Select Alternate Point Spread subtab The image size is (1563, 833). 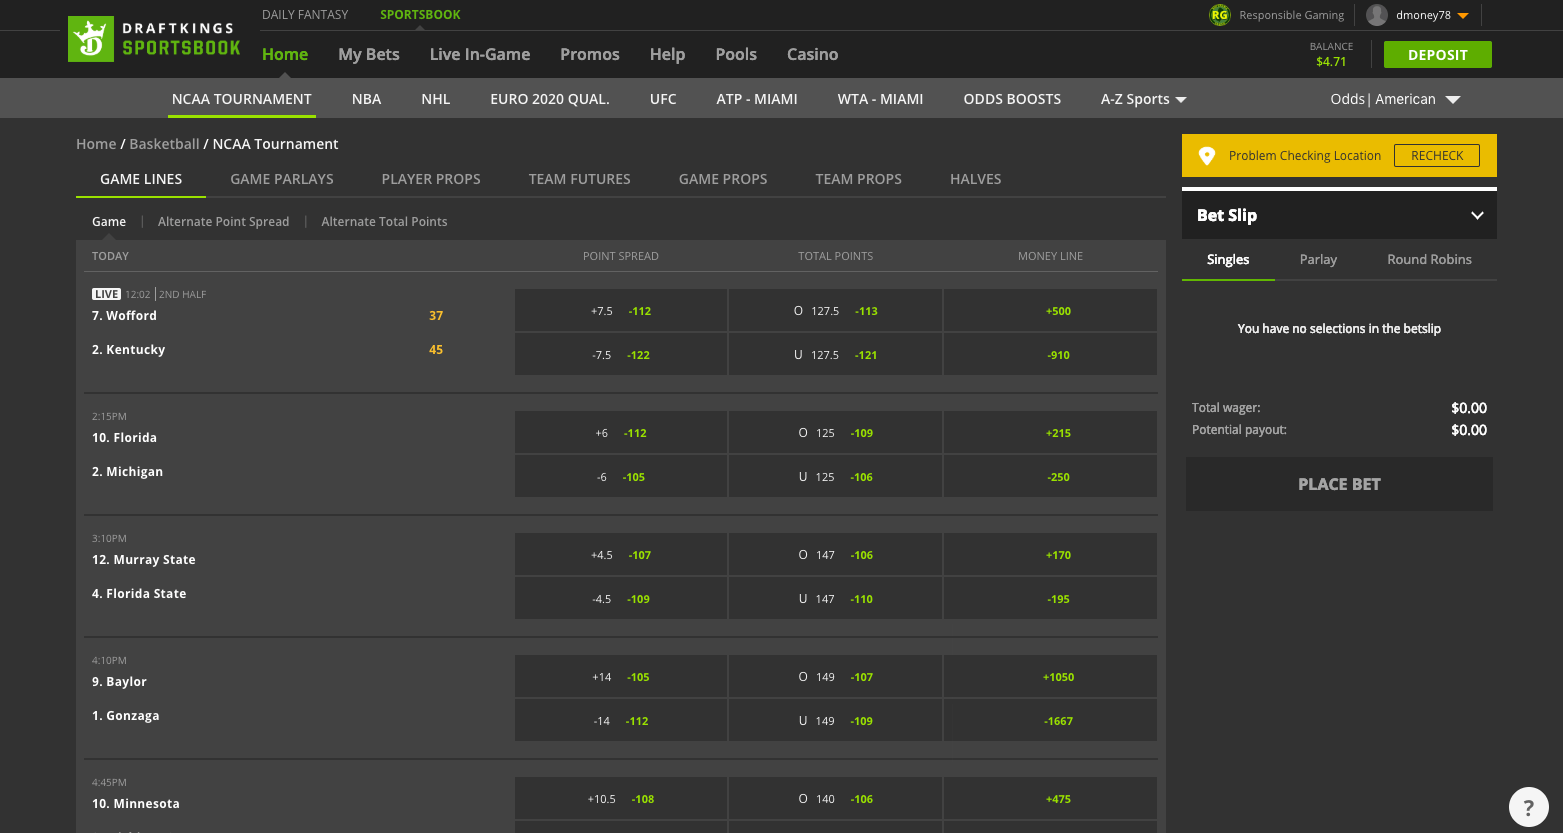[223, 222]
